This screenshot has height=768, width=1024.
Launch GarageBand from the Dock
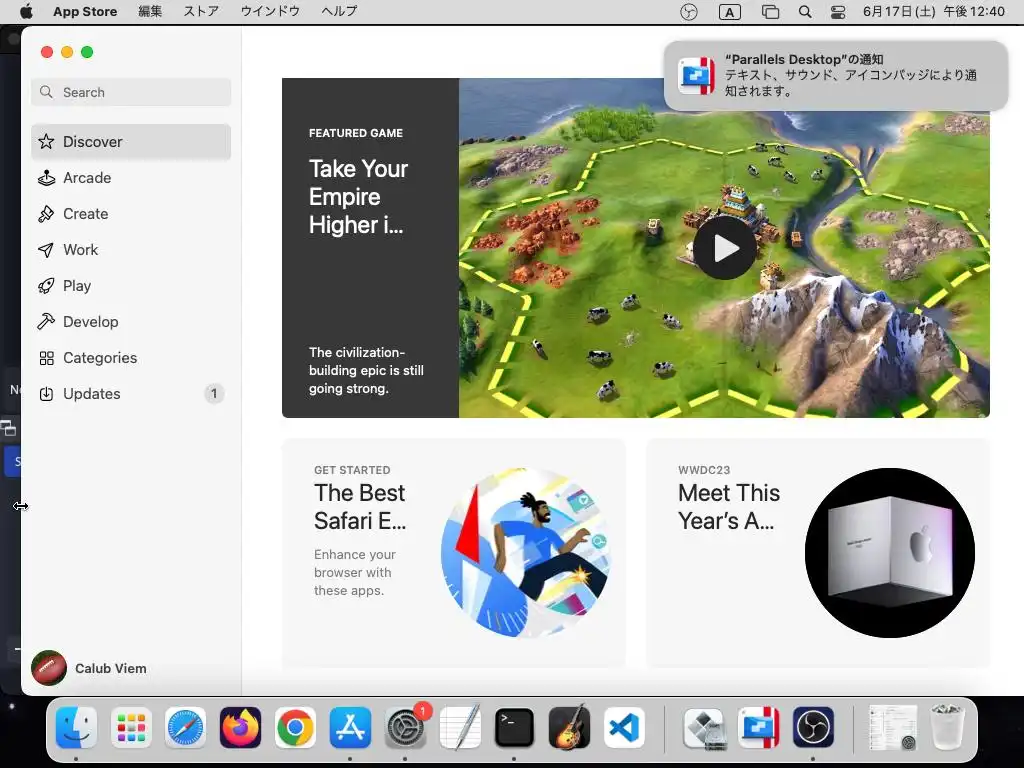tap(569, 728)
